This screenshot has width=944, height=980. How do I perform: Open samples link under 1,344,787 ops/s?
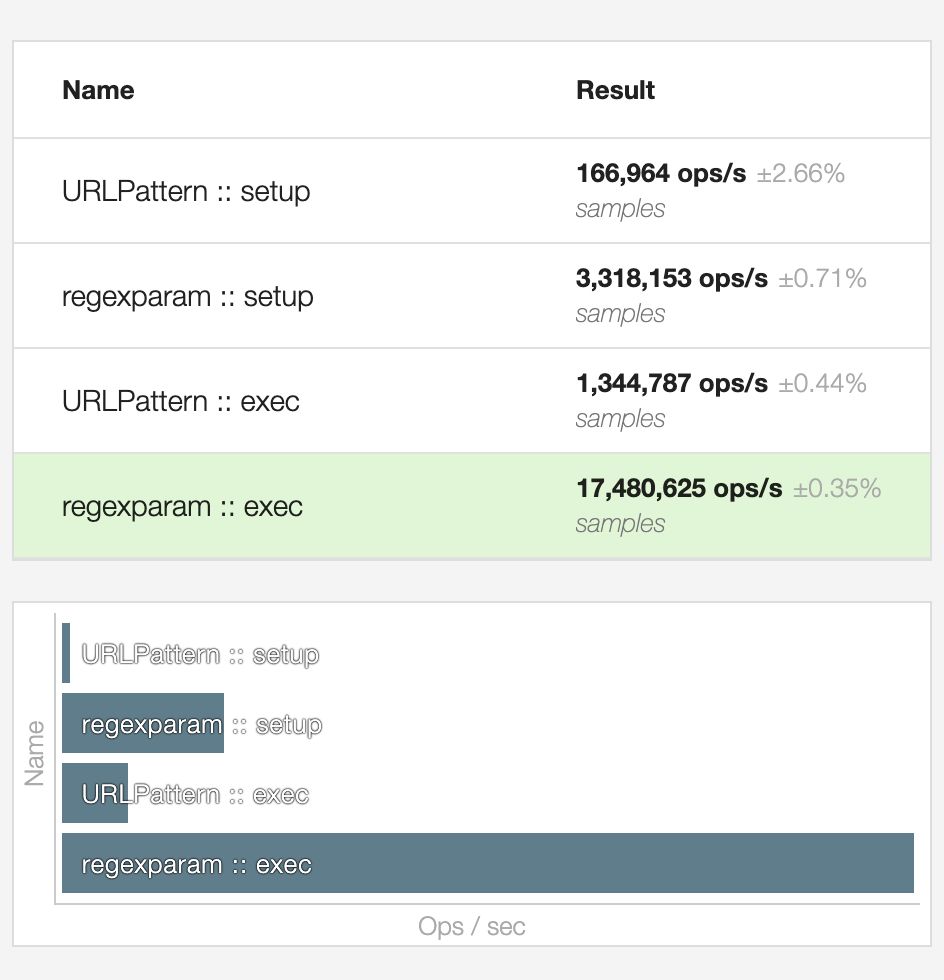[x=620, y=419]
